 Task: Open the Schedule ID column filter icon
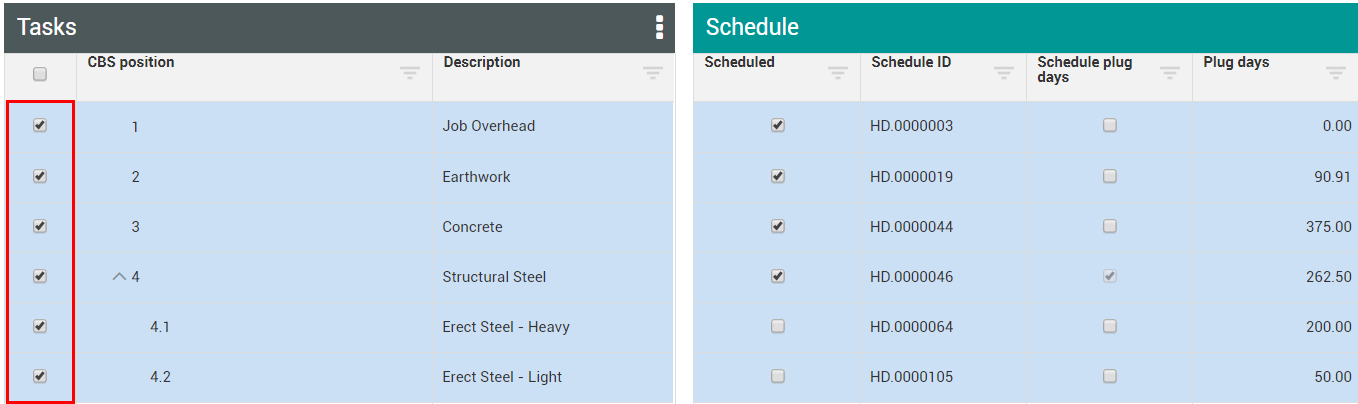tap(1004, 72)
